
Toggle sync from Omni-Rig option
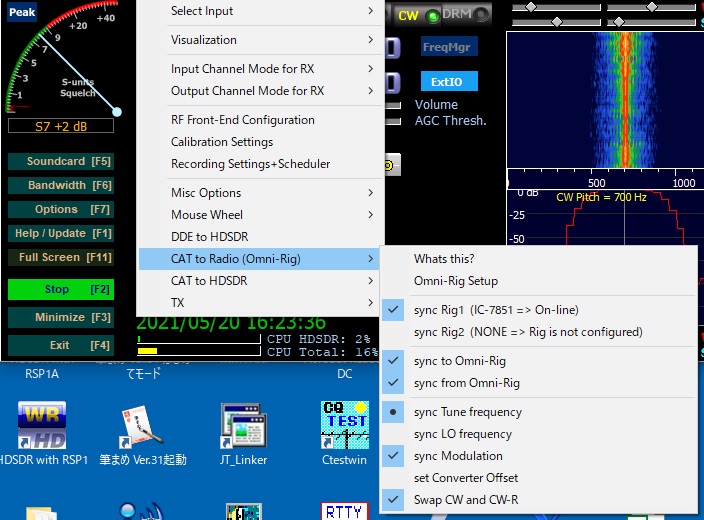click(x=539, y=383)
